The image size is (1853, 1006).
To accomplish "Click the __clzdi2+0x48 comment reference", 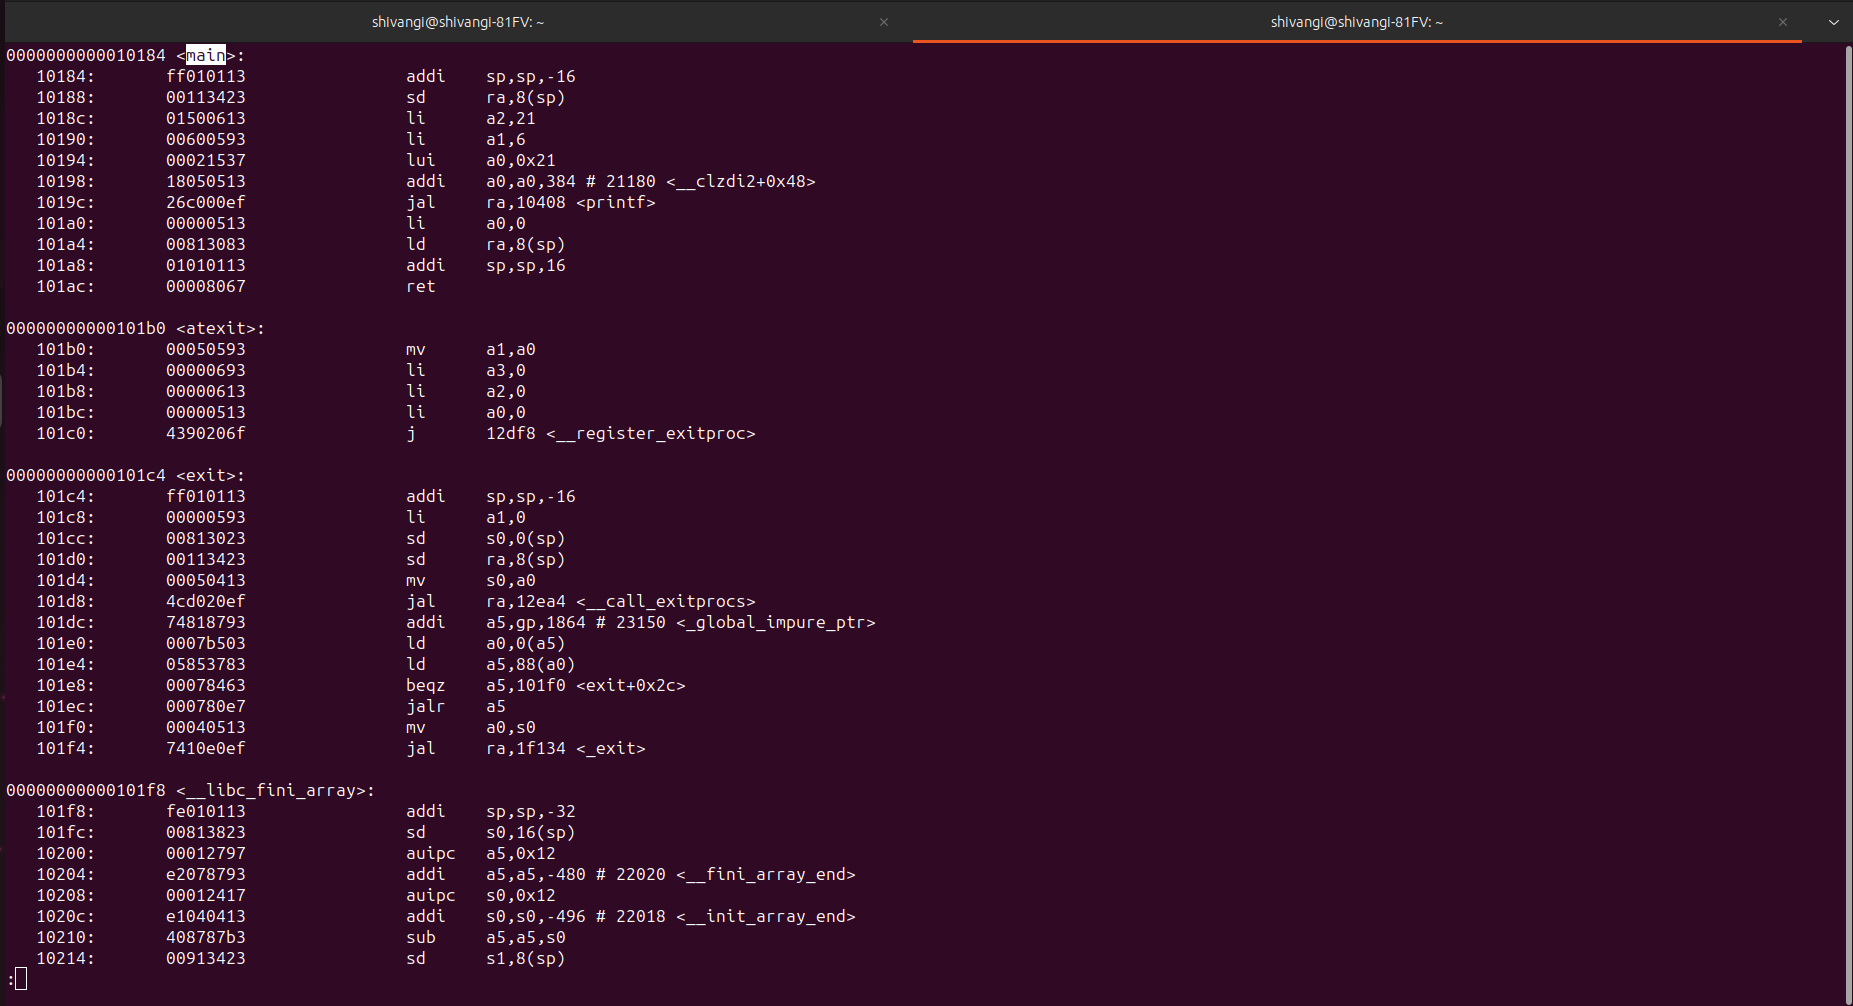I will (x=740, y=181).
